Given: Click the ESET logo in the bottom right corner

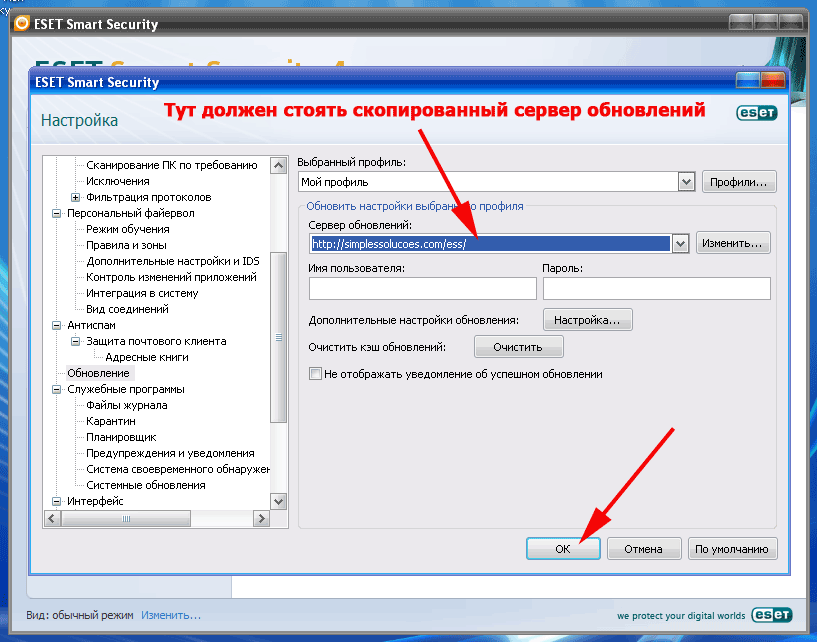Looking at the screenshot, I should 779,616.
